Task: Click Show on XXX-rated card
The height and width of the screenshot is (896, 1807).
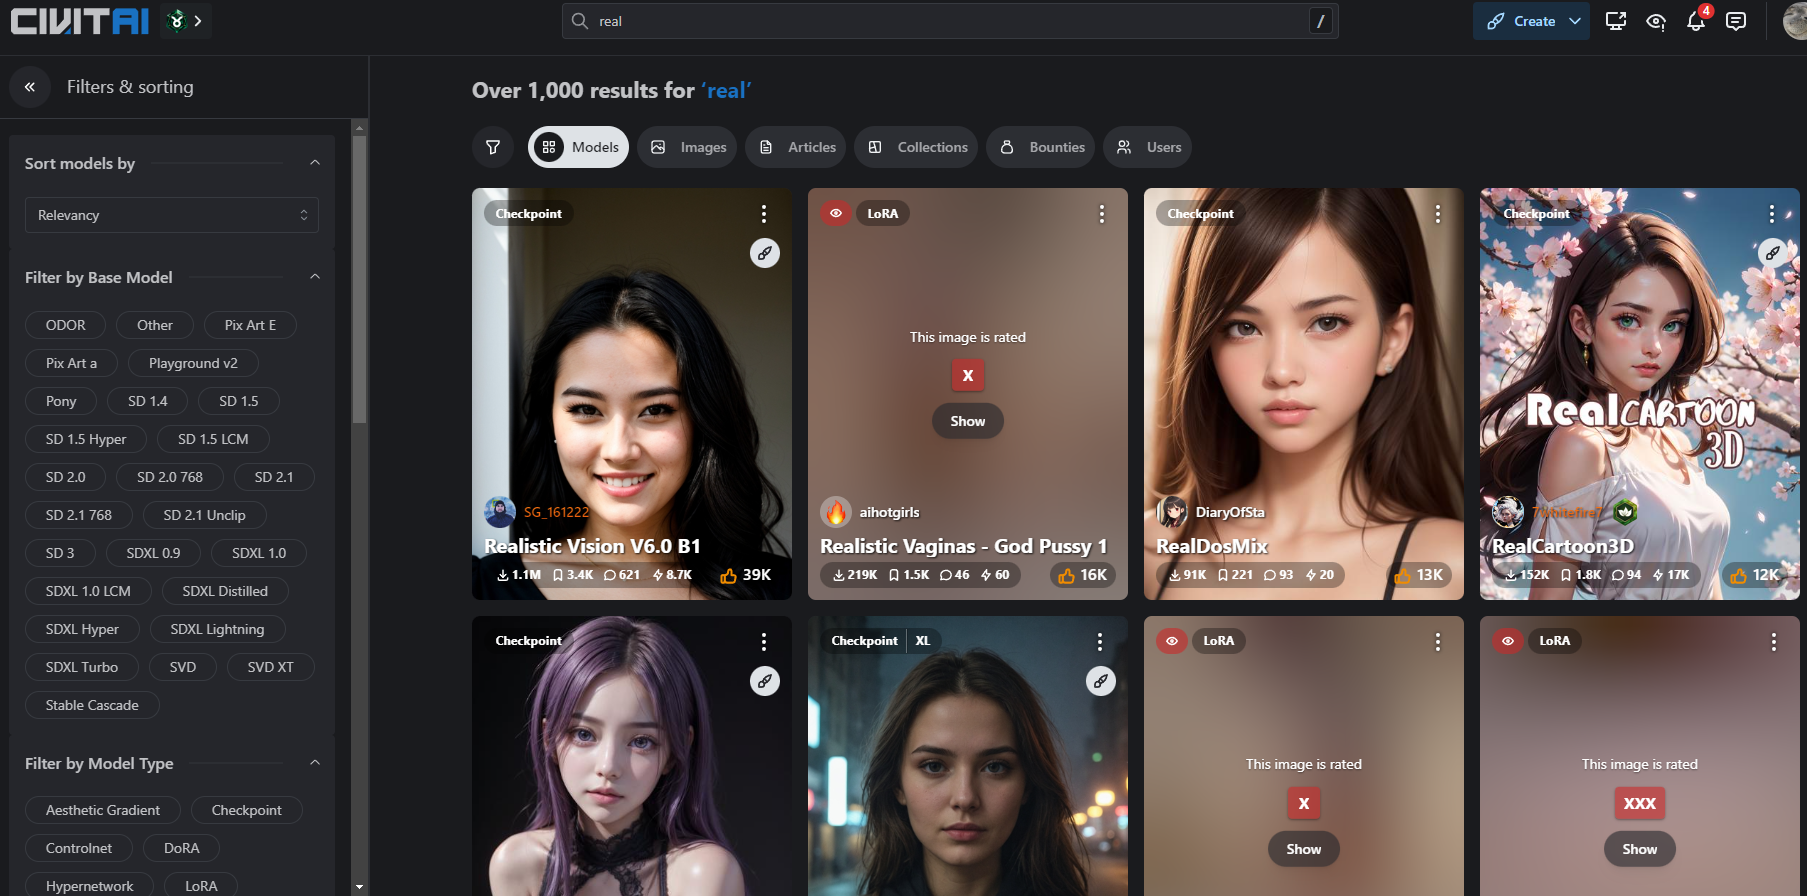Action: (x=1640, y=849)
